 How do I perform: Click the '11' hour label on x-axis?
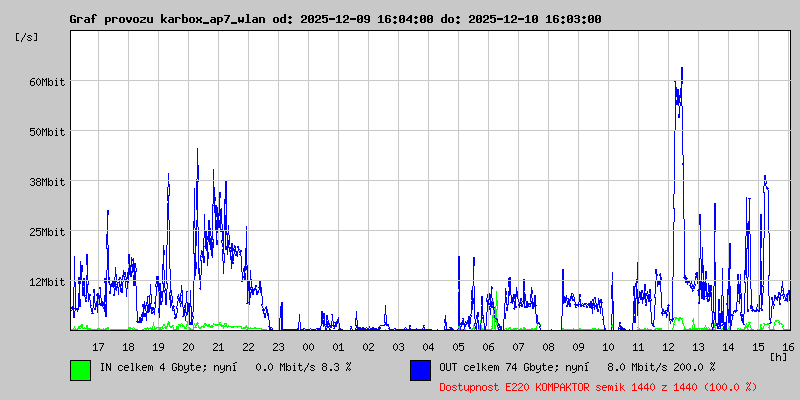click(x=638, y=347)
